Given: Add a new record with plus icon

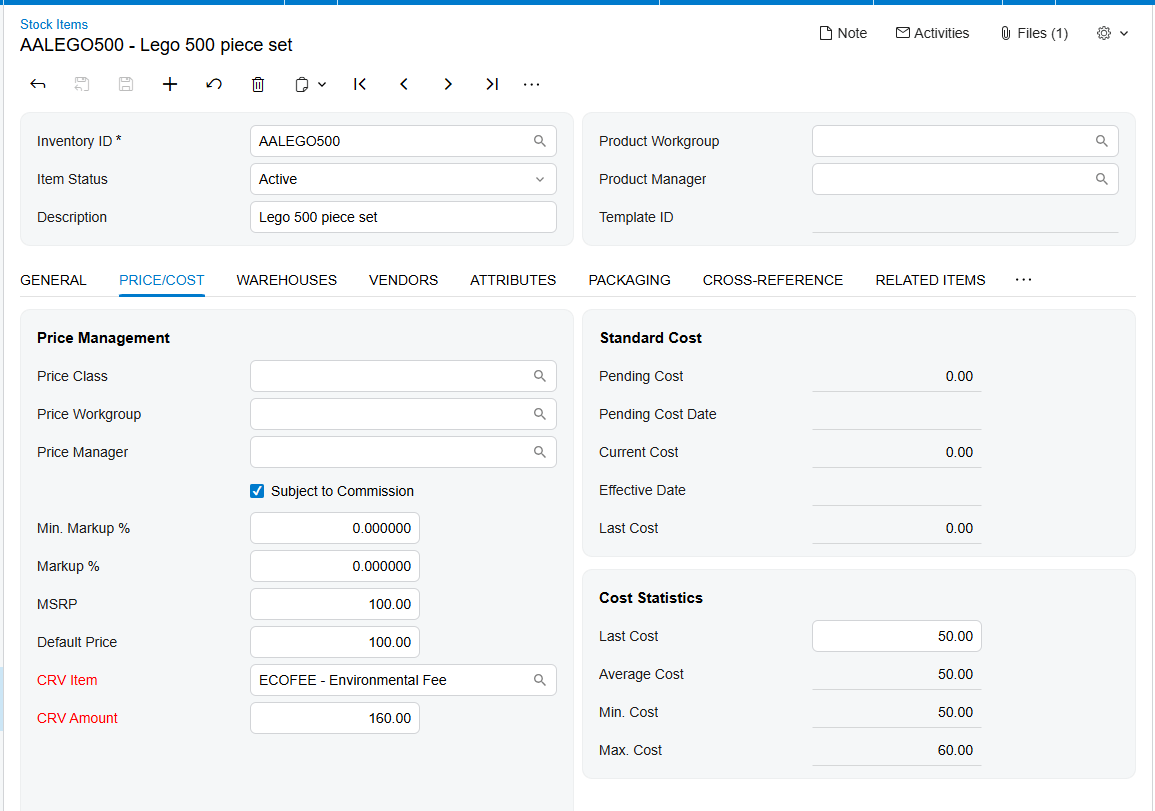Looking at the screenshot, I should pos(170,84).
